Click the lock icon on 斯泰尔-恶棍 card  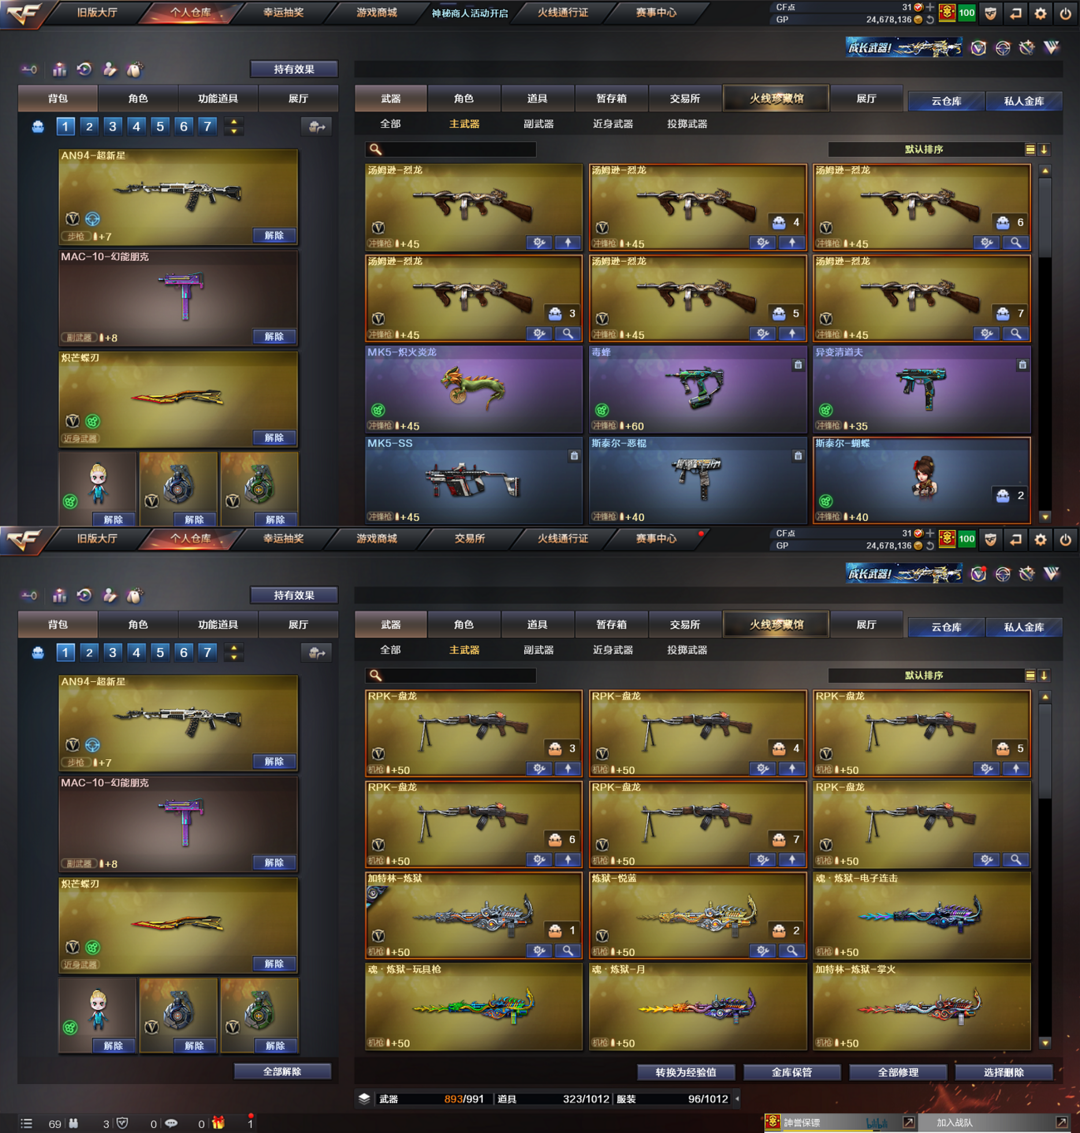coord(798,456)
